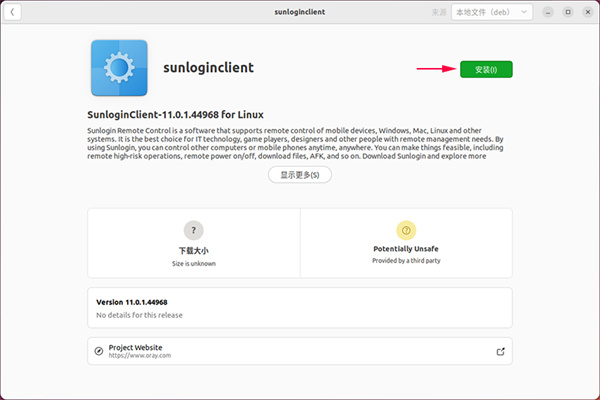Click the Sunlogin Remote Control description paragraph
The height and width of the screenshot is (400, 600).
295,143
